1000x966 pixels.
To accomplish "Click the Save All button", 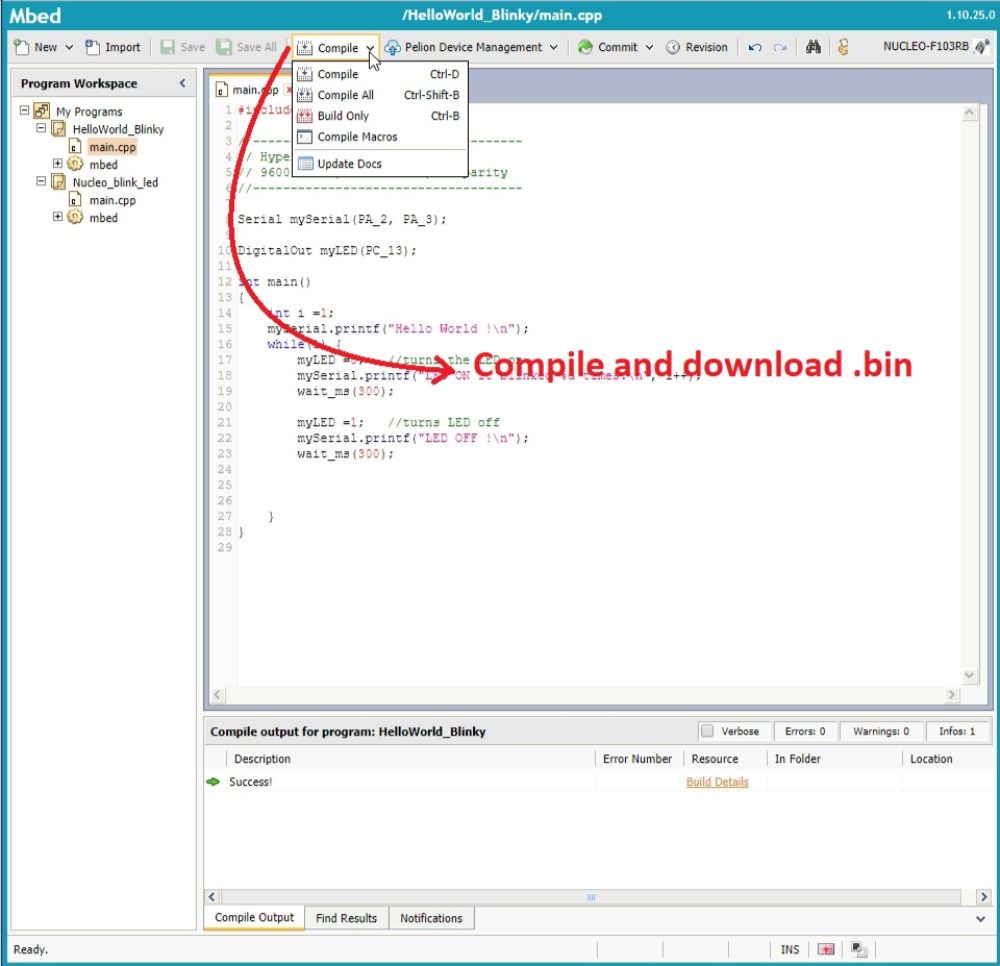I will coord(247,47).
